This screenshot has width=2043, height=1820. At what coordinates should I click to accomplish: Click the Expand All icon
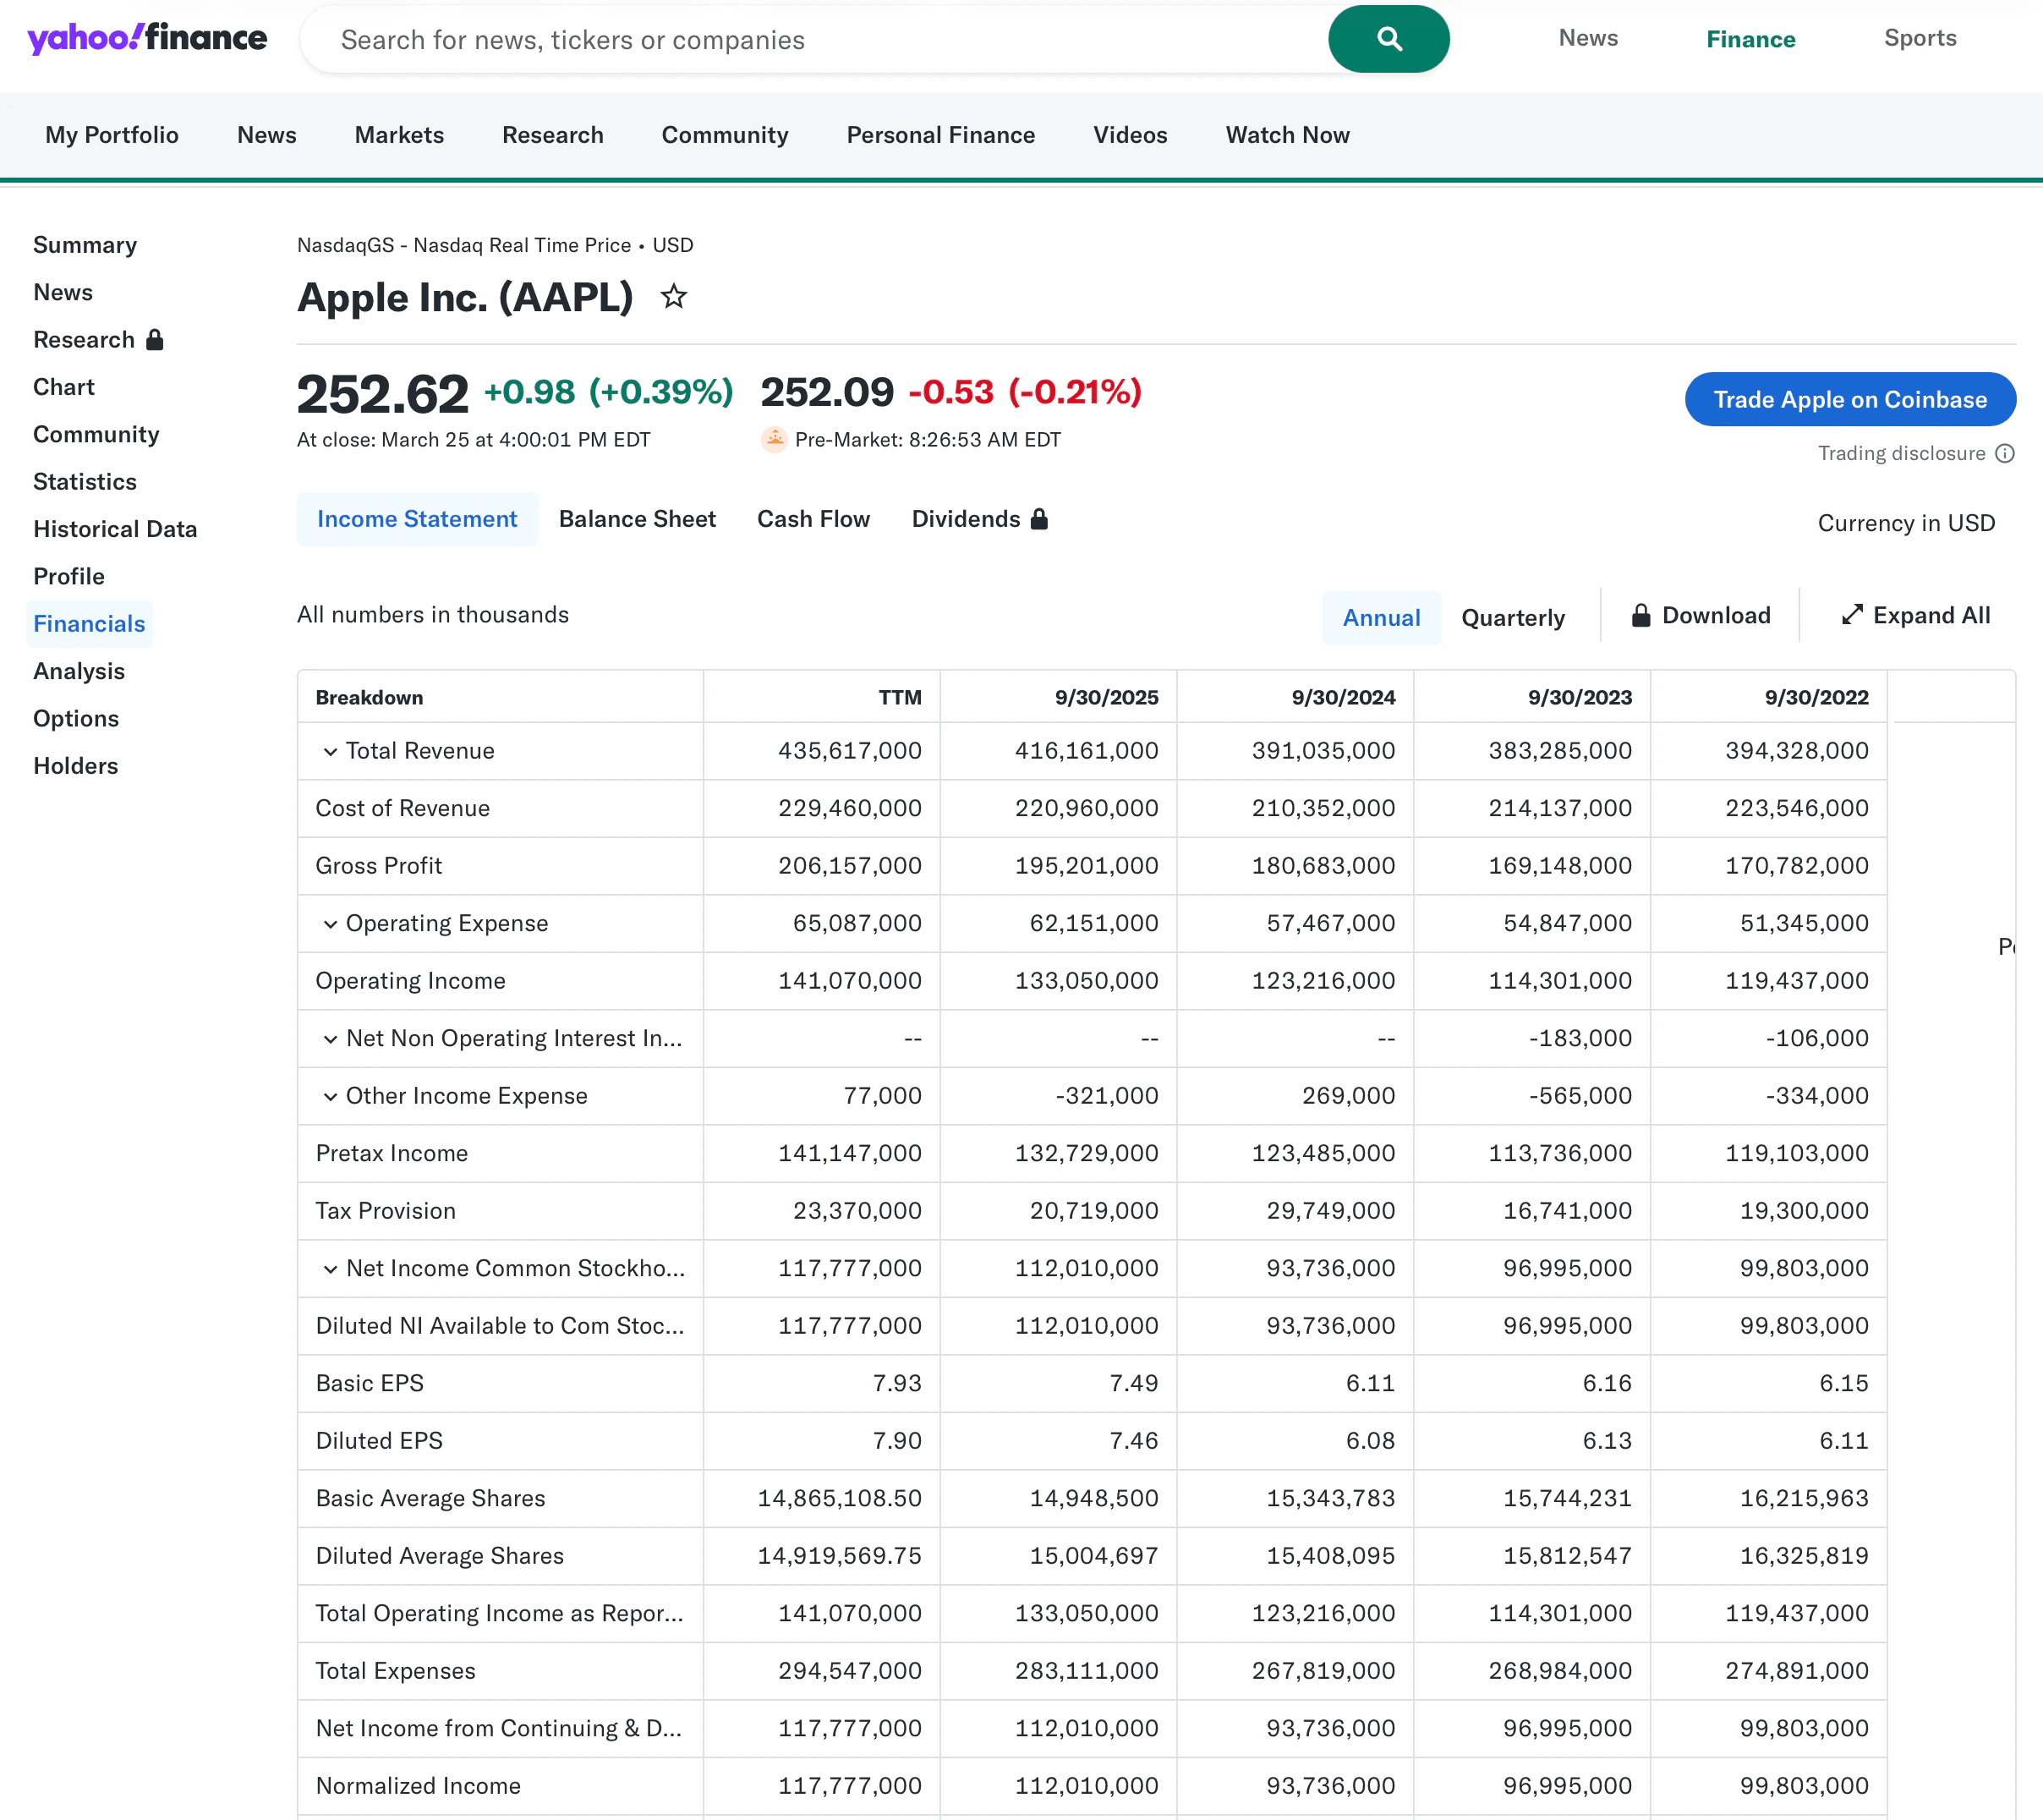1854,615
